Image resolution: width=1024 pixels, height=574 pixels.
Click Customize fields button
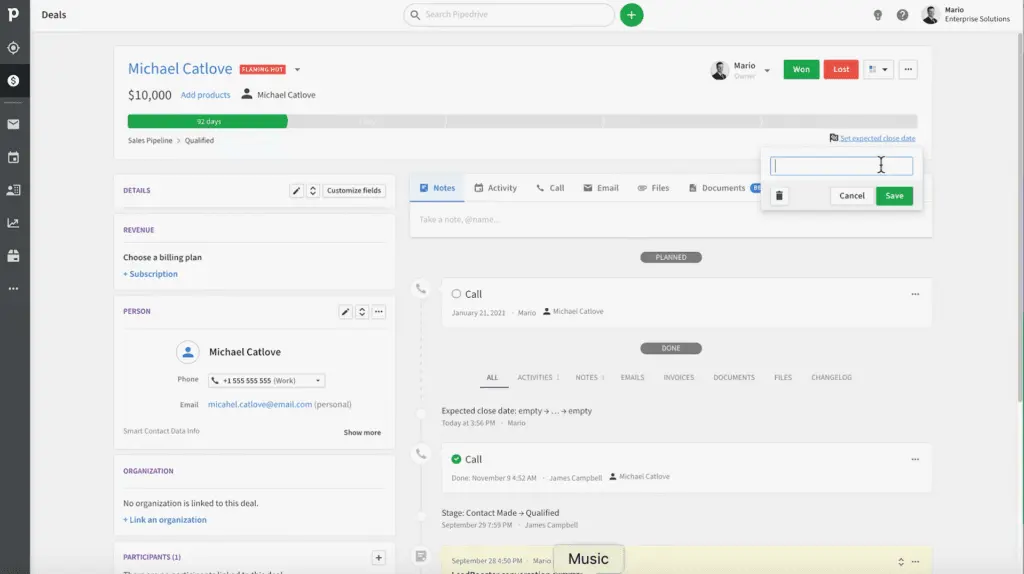pyautogui.click(x=353, y=191)
